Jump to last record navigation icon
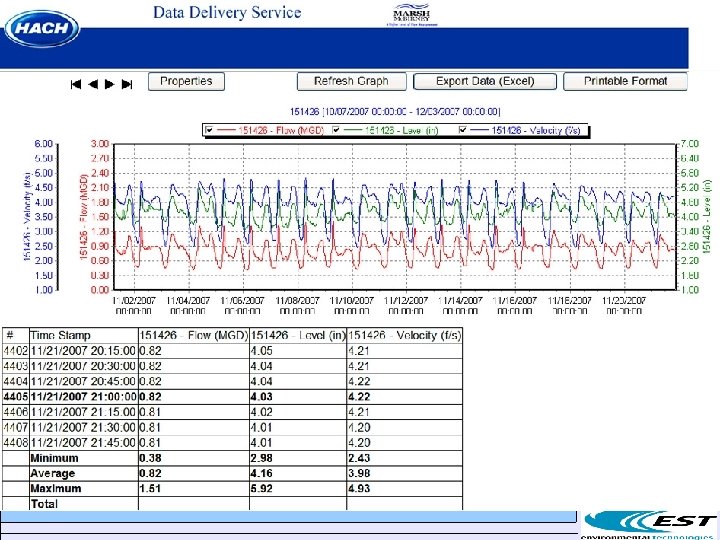 (x=127, y=84)
